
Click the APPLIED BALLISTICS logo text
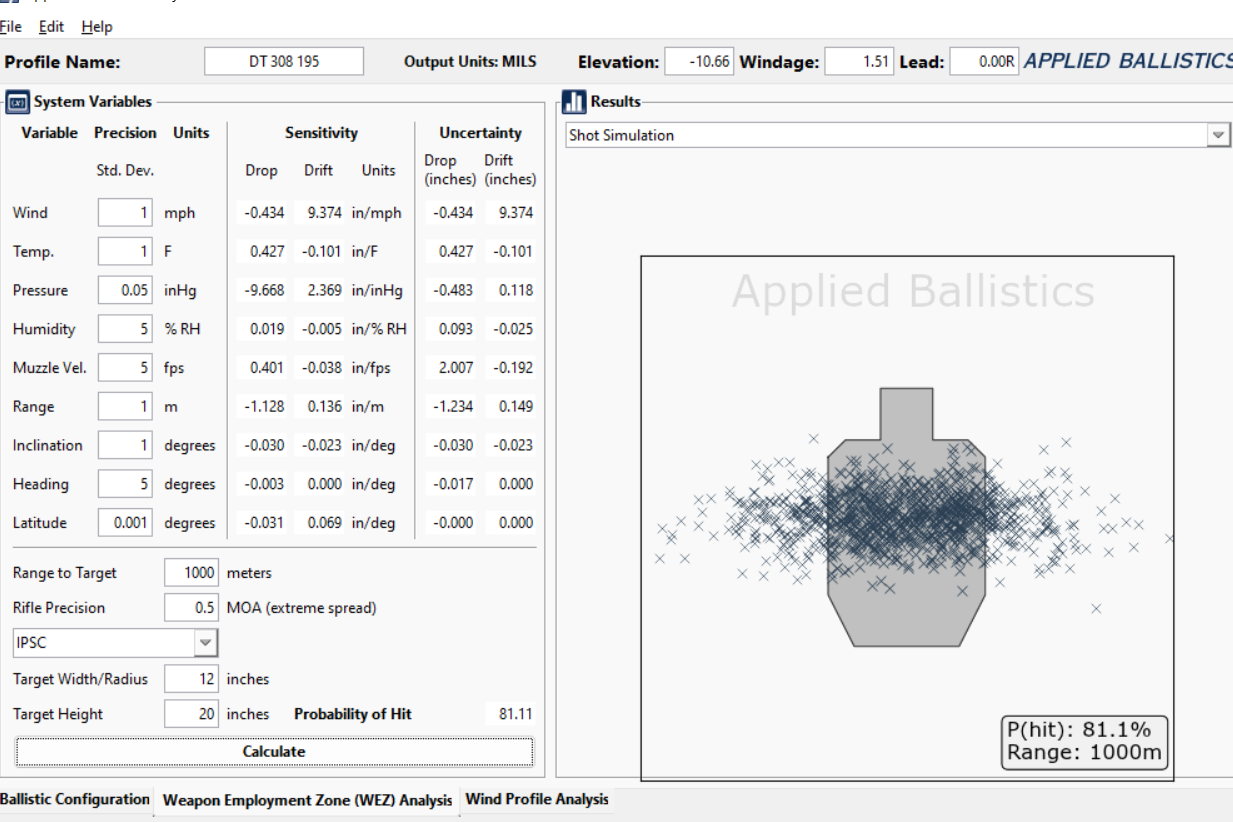pyautogui.click(x=1128, y=61)
